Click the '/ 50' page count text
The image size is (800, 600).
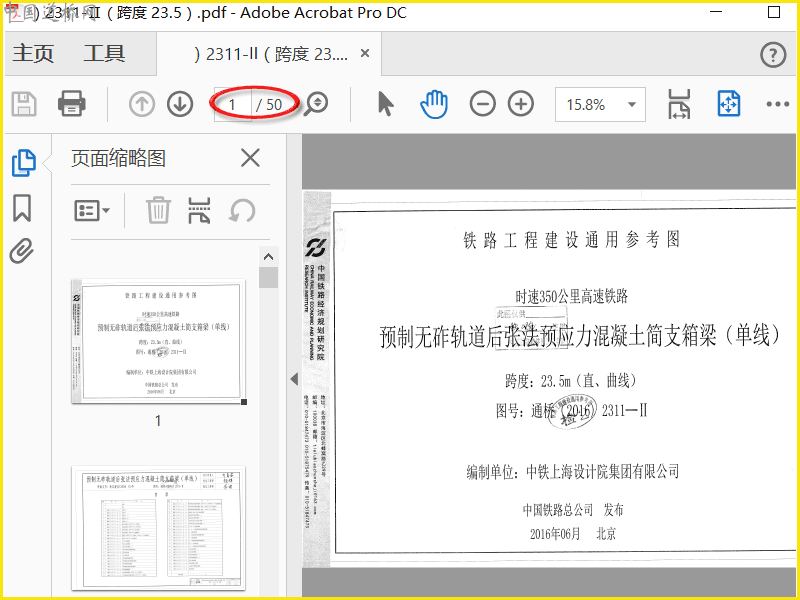[x=269, y=105]
